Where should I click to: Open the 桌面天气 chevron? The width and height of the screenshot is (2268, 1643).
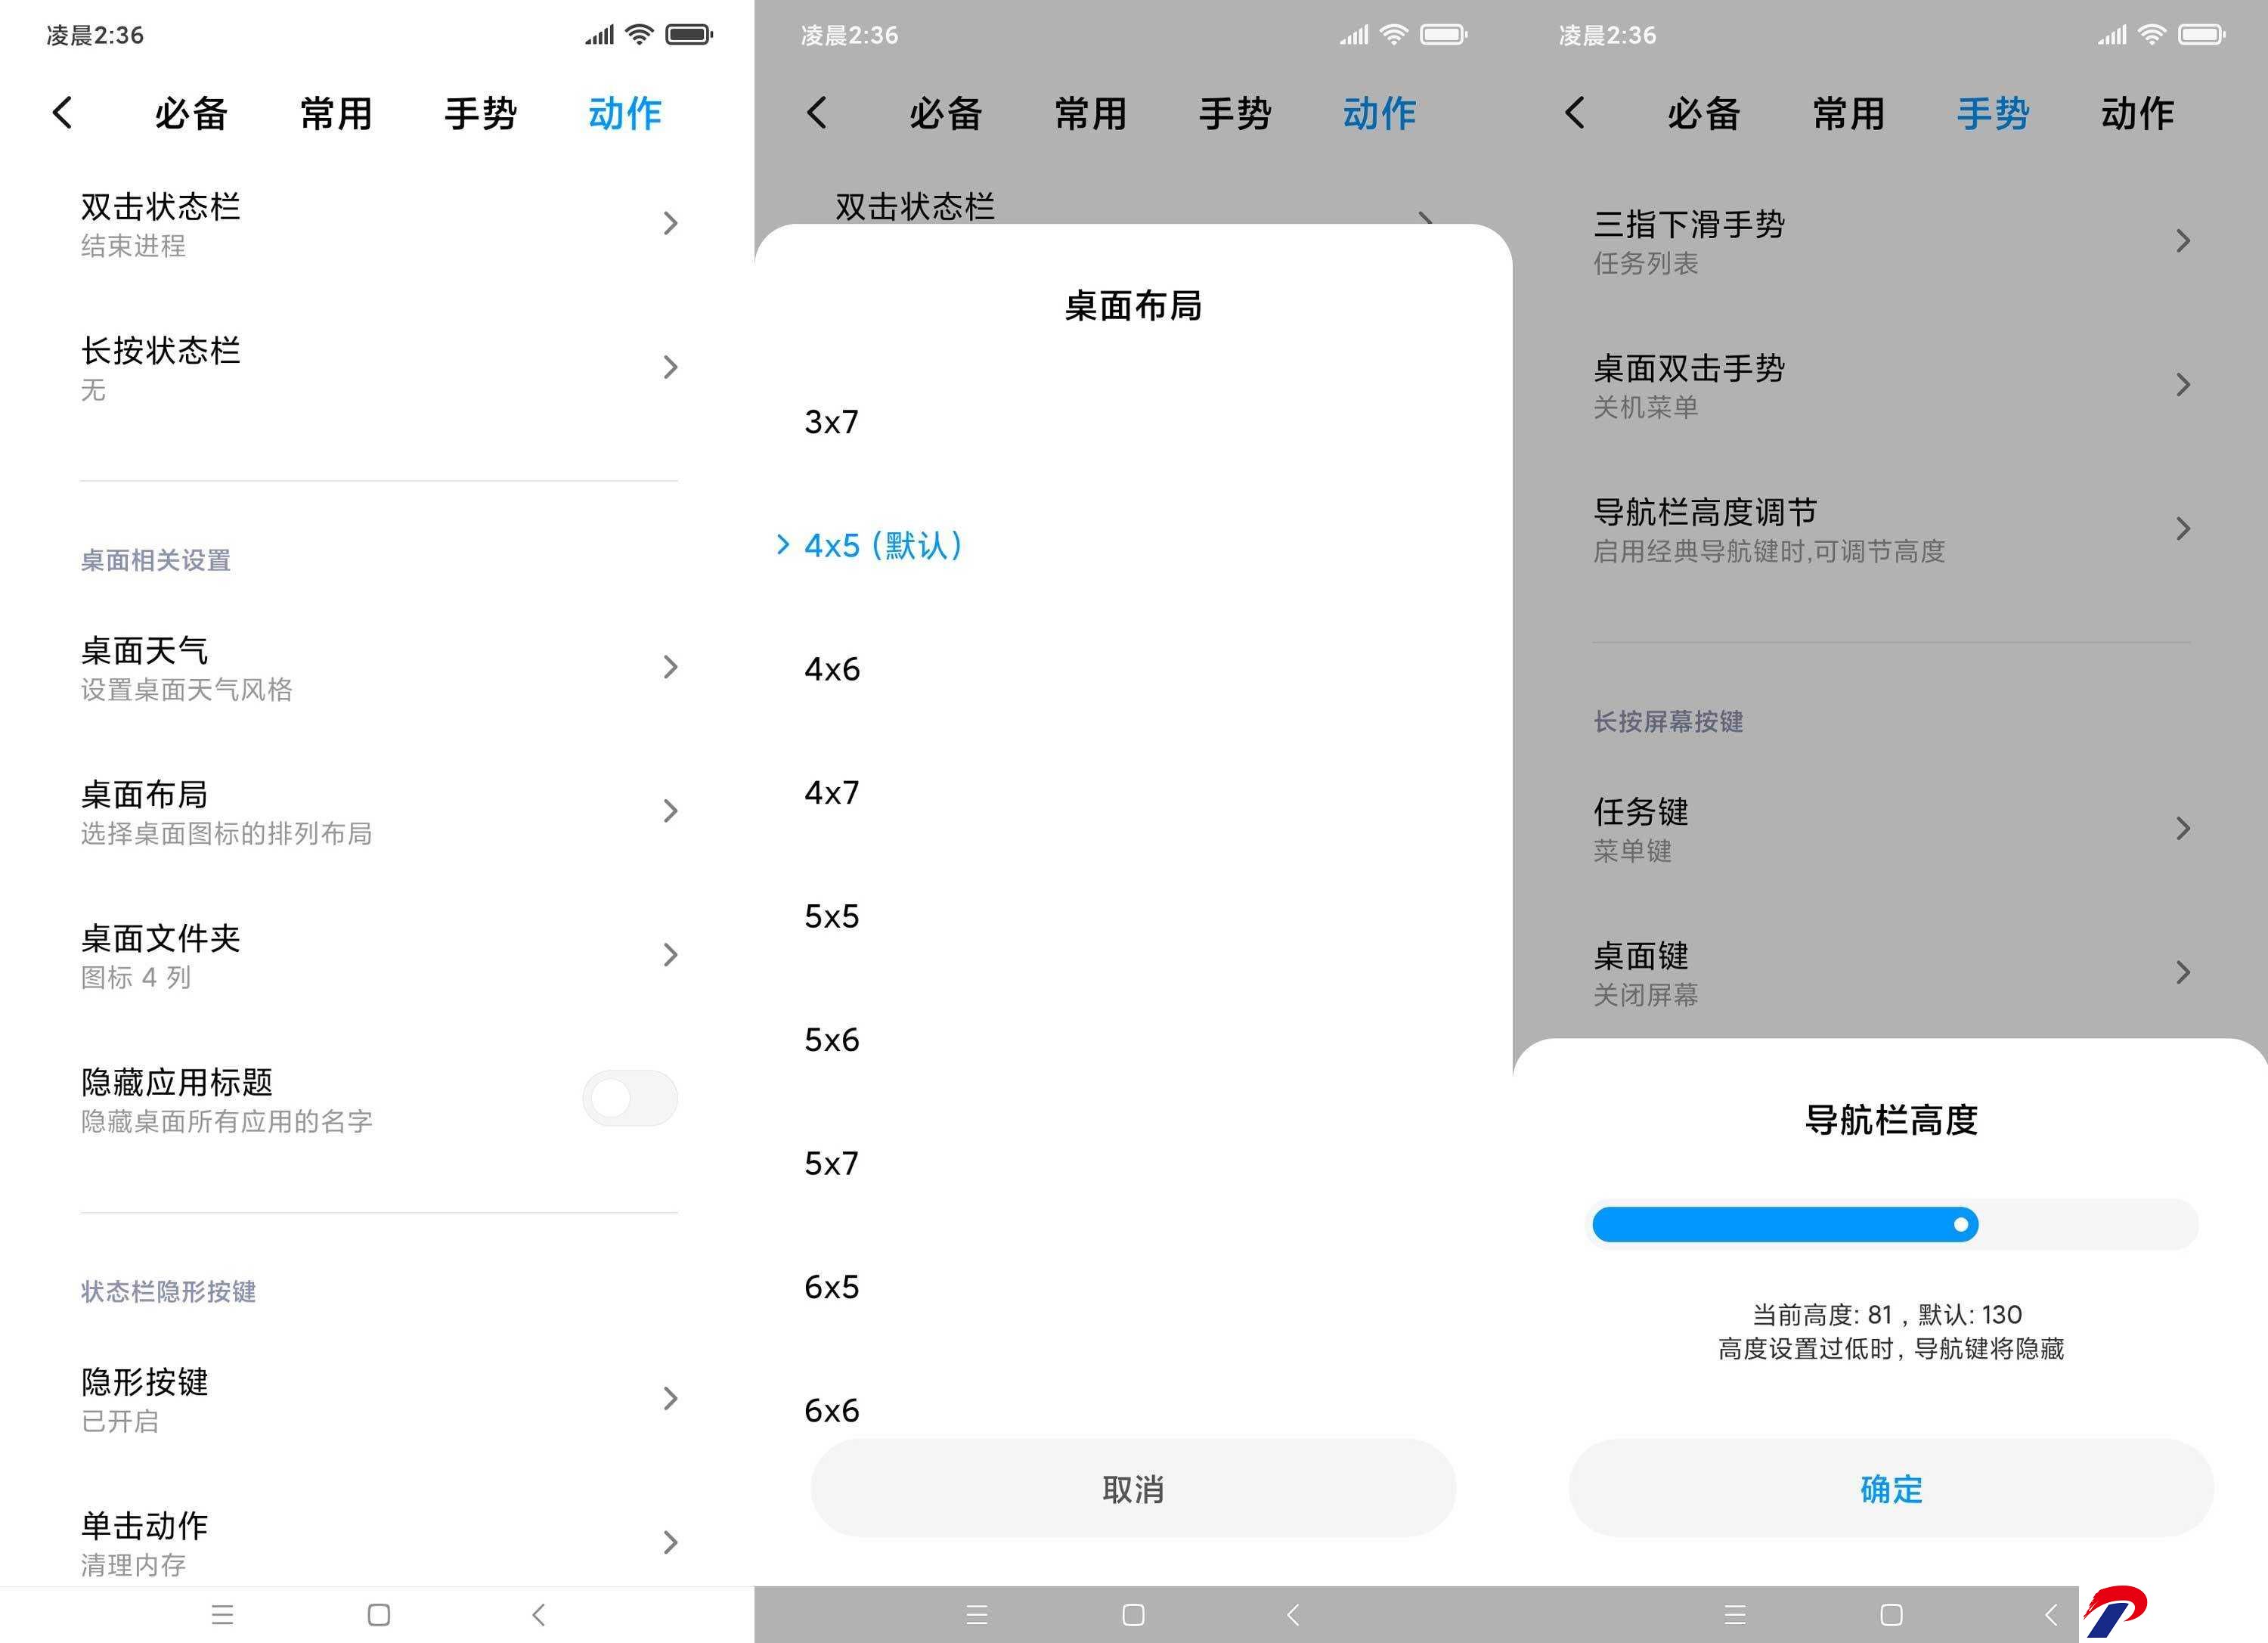coord(670,667)
